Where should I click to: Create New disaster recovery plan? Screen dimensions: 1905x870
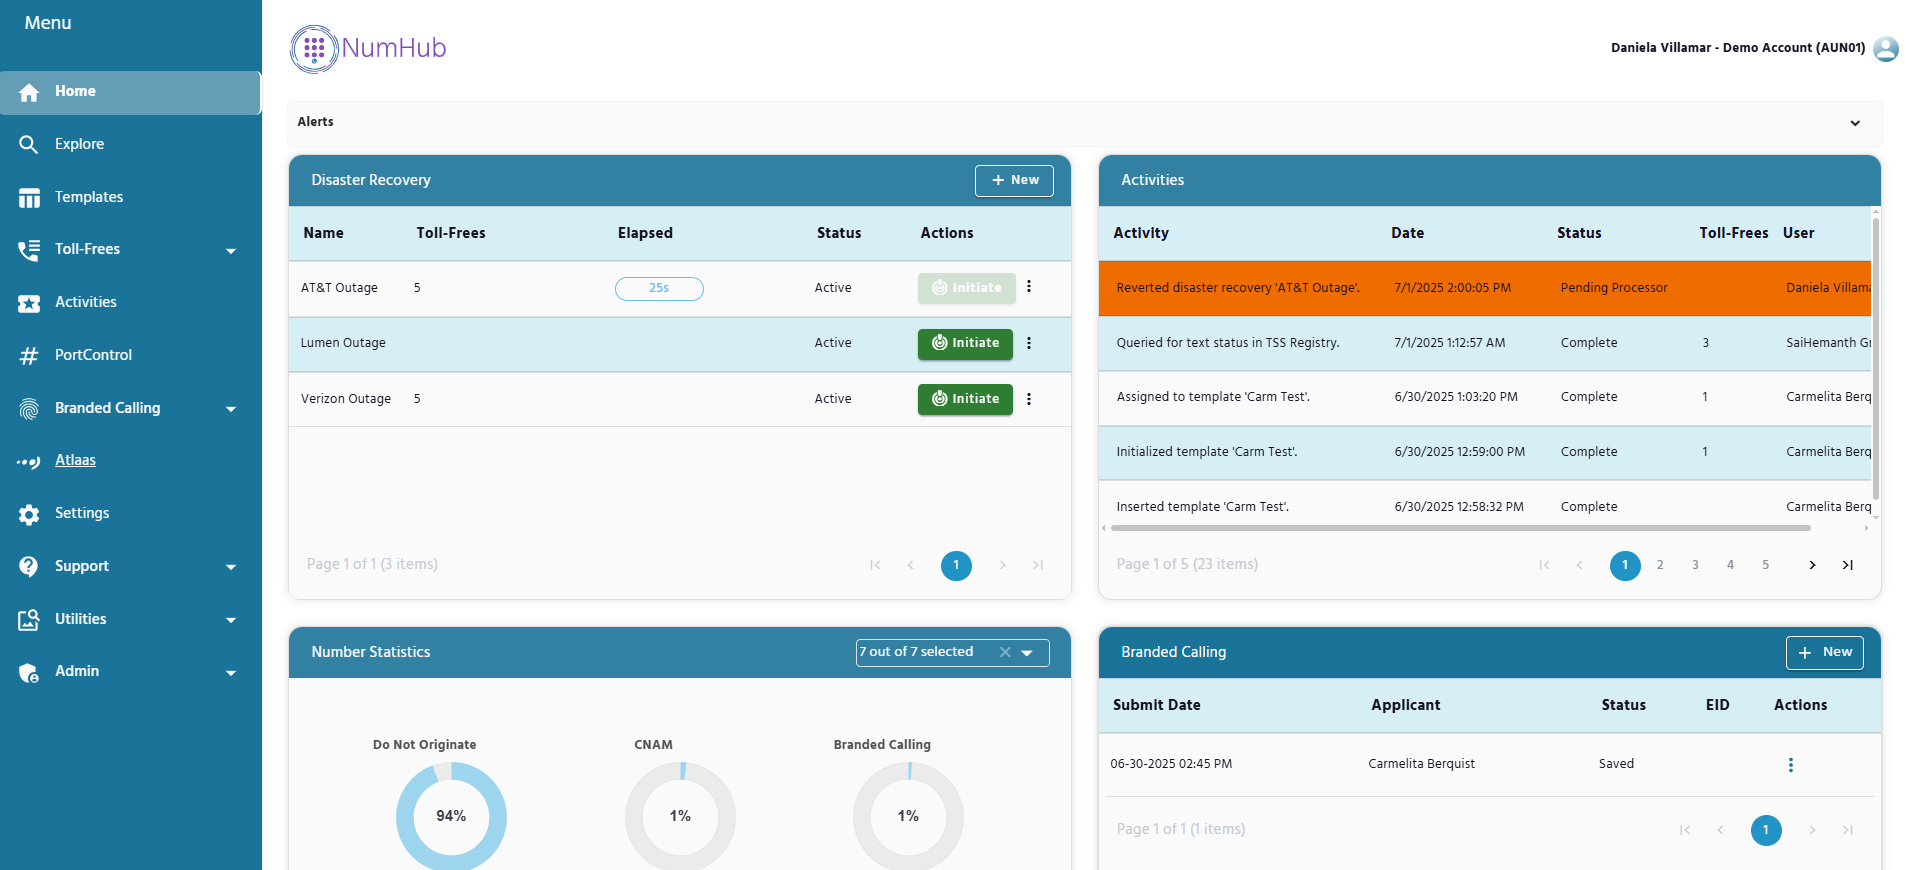pyautogui.click(x=1014, y=180)
